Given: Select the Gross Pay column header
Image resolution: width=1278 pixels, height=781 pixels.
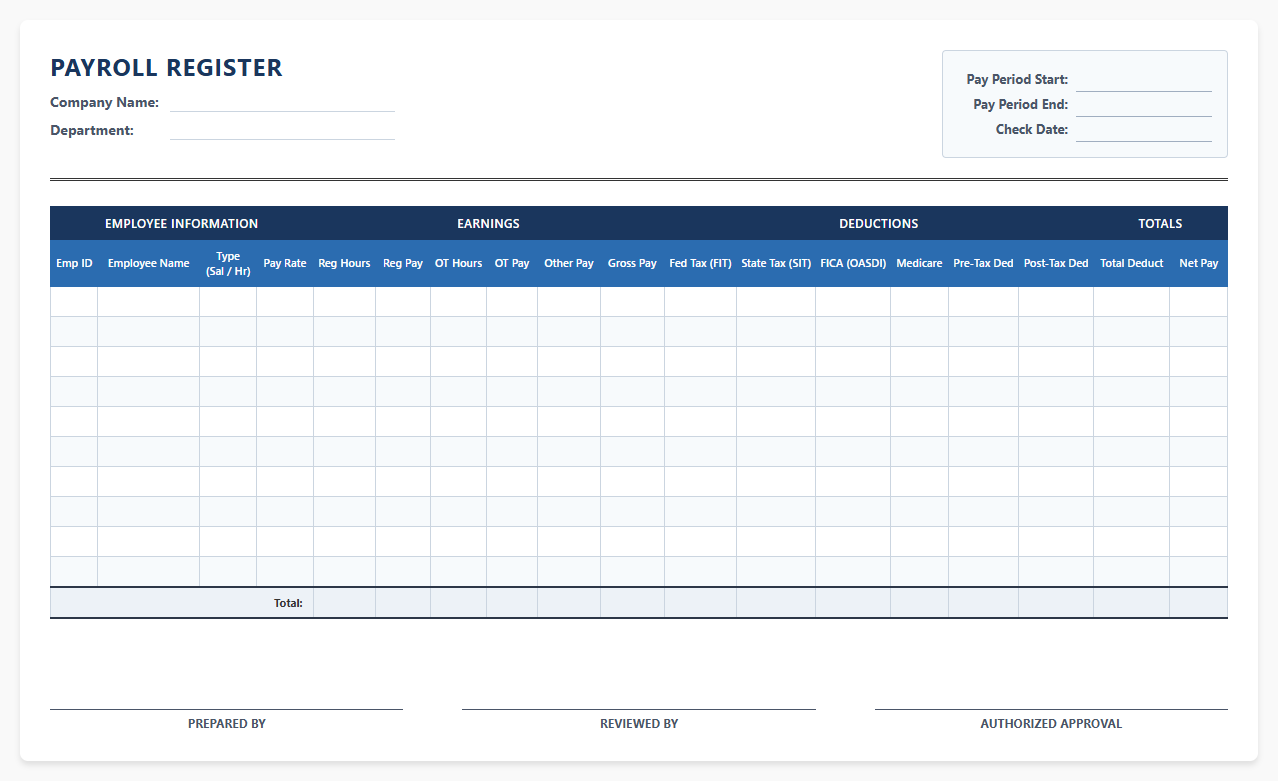Looking at the screenshot, I should coord(632,264).
